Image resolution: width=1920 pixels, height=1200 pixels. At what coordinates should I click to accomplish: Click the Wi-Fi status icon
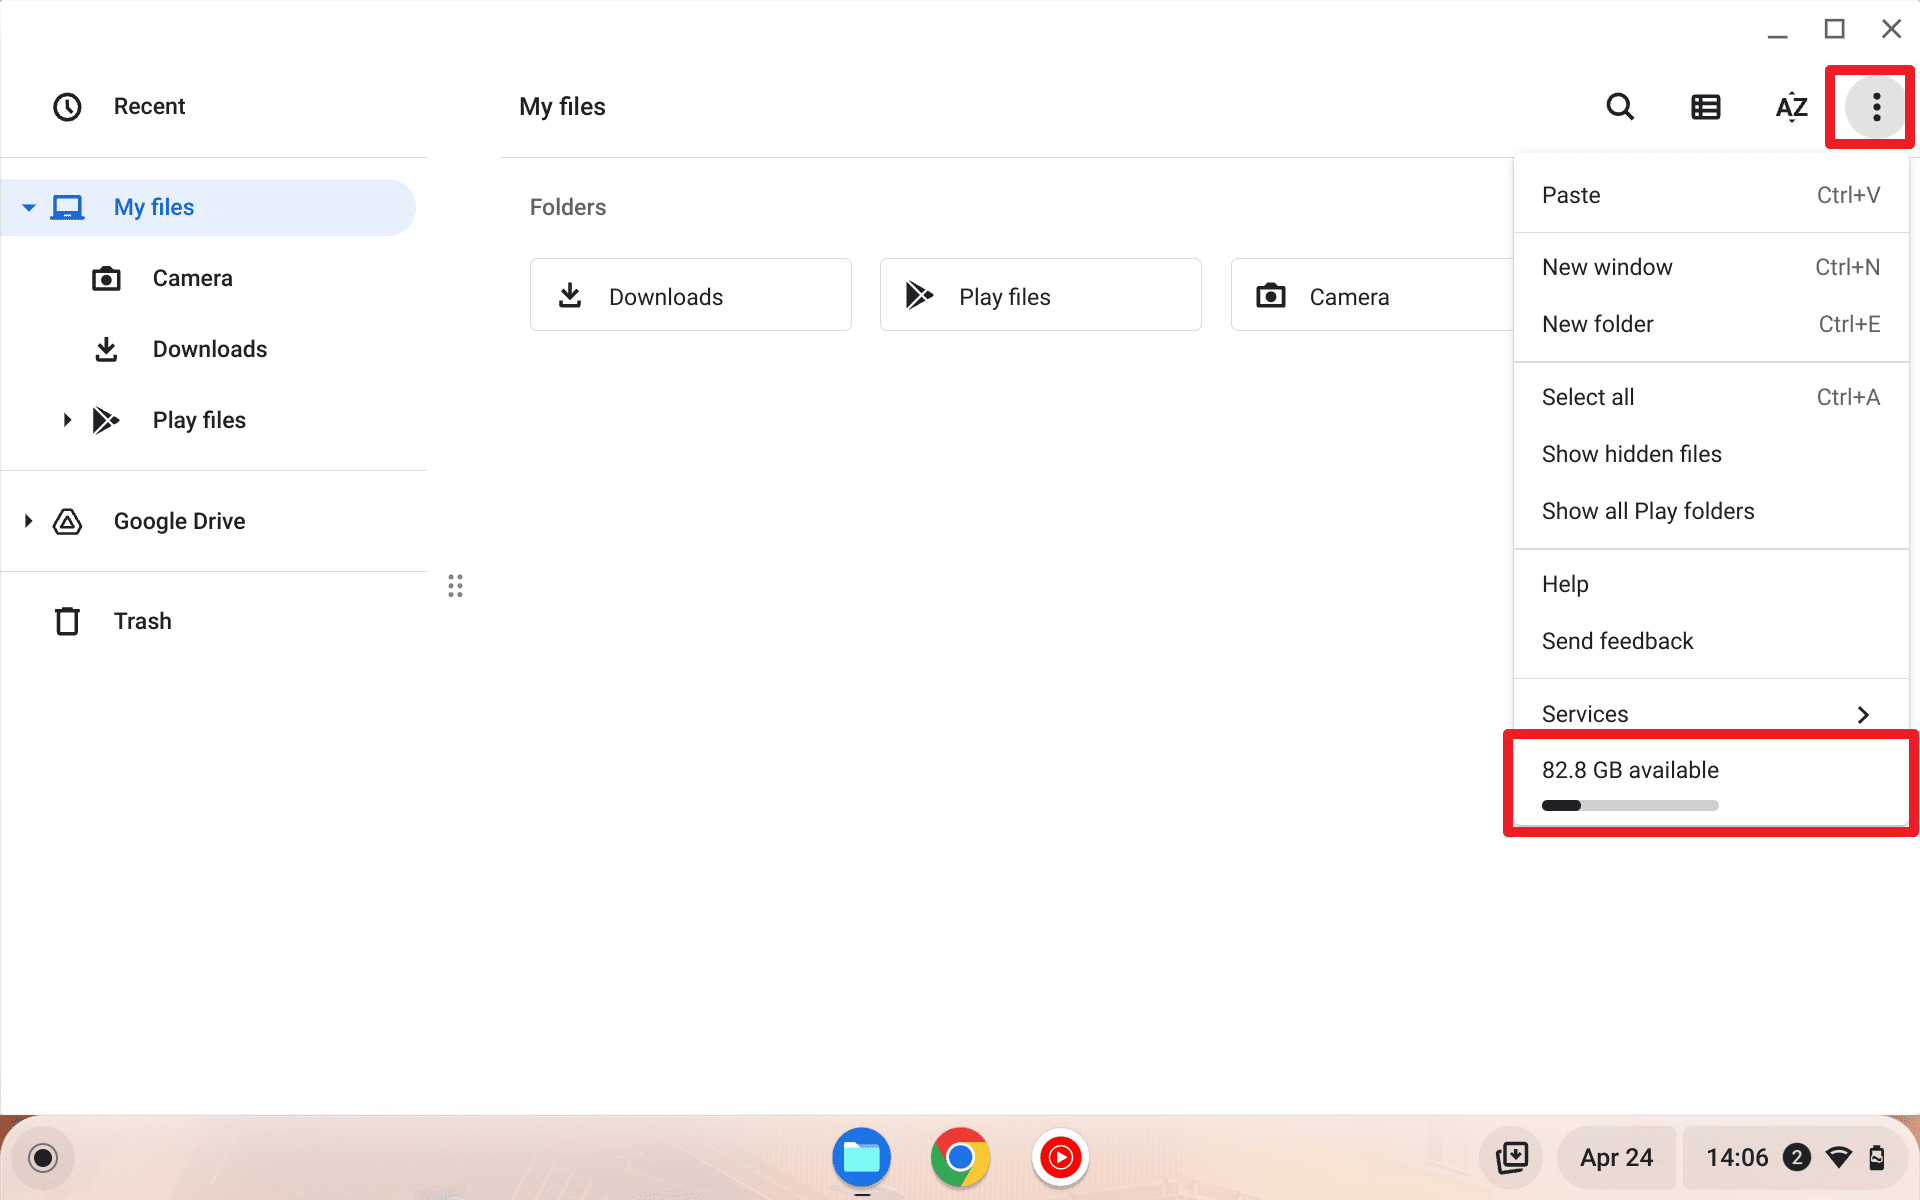pyautogui.click(x=1838, y=1158)
